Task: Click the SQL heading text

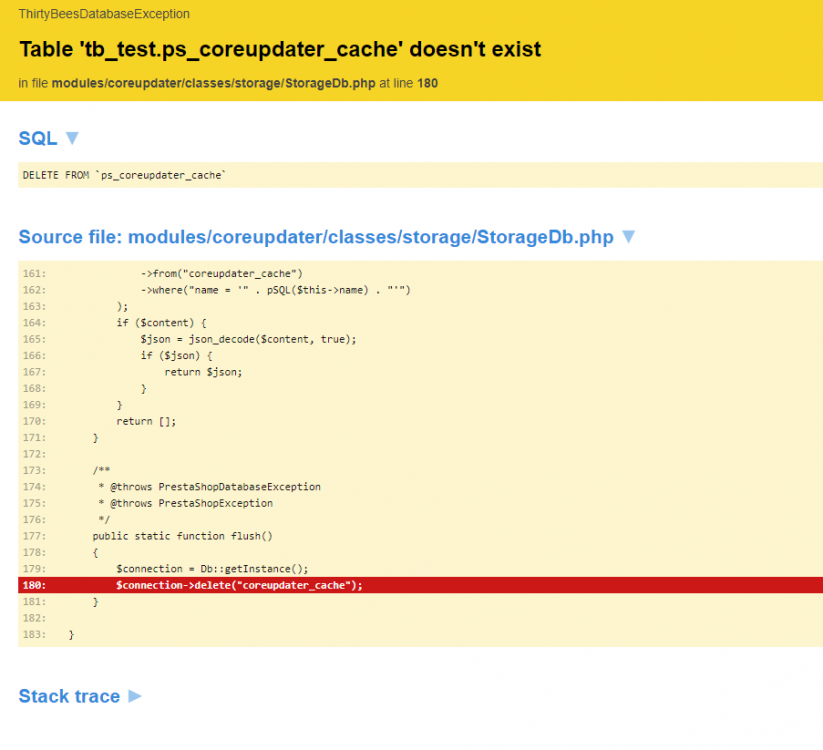Action: 38,138
